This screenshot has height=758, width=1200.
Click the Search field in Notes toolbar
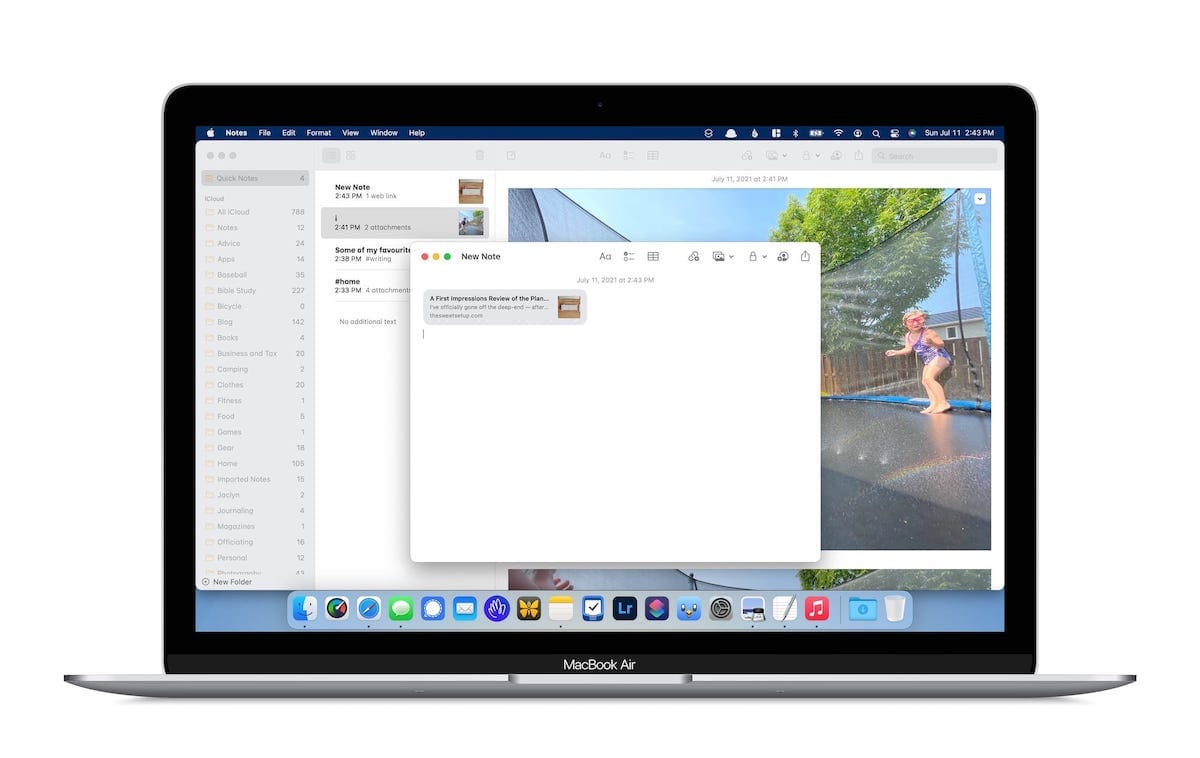click(934, 156)
